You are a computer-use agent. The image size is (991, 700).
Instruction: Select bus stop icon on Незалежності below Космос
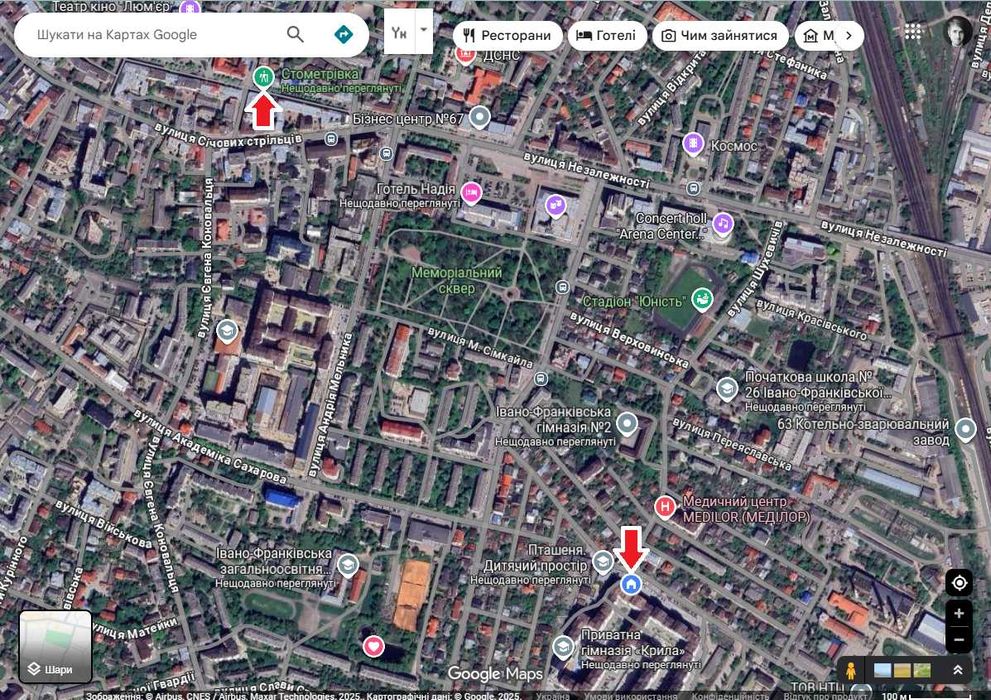(x=693, y=188)
